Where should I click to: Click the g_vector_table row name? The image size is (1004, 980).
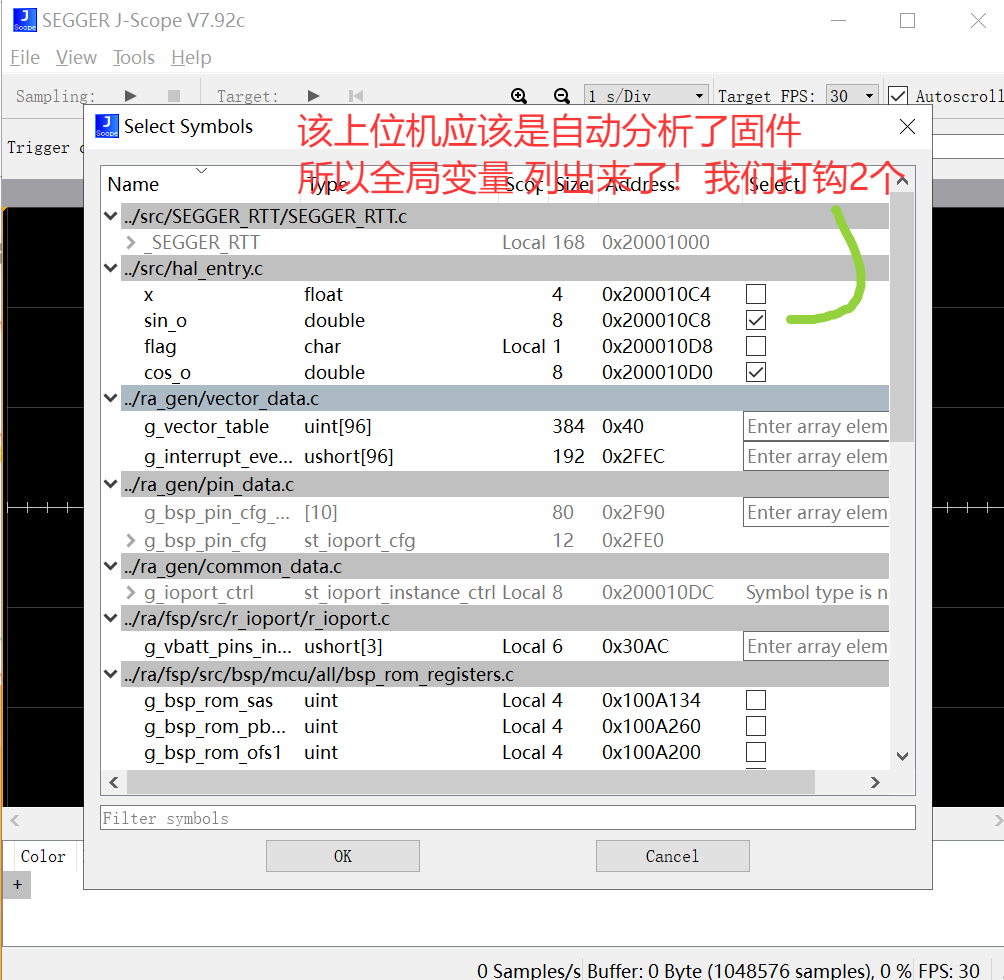(x=206, y=426)
